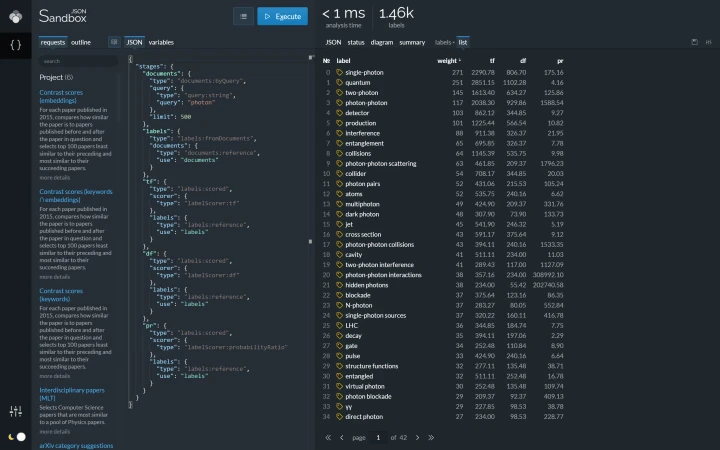Focus the requests search field
This screenshot has height=450, width=720.
pyautogui.click(x=78, y=61)
